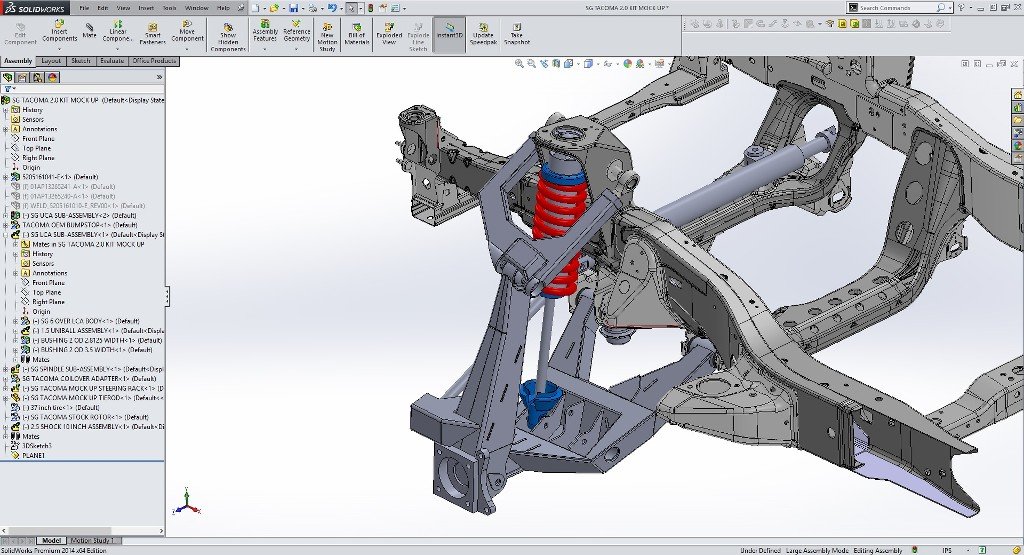
Task: Open the Smart Fasteners tool
Action: click(152, 34)
